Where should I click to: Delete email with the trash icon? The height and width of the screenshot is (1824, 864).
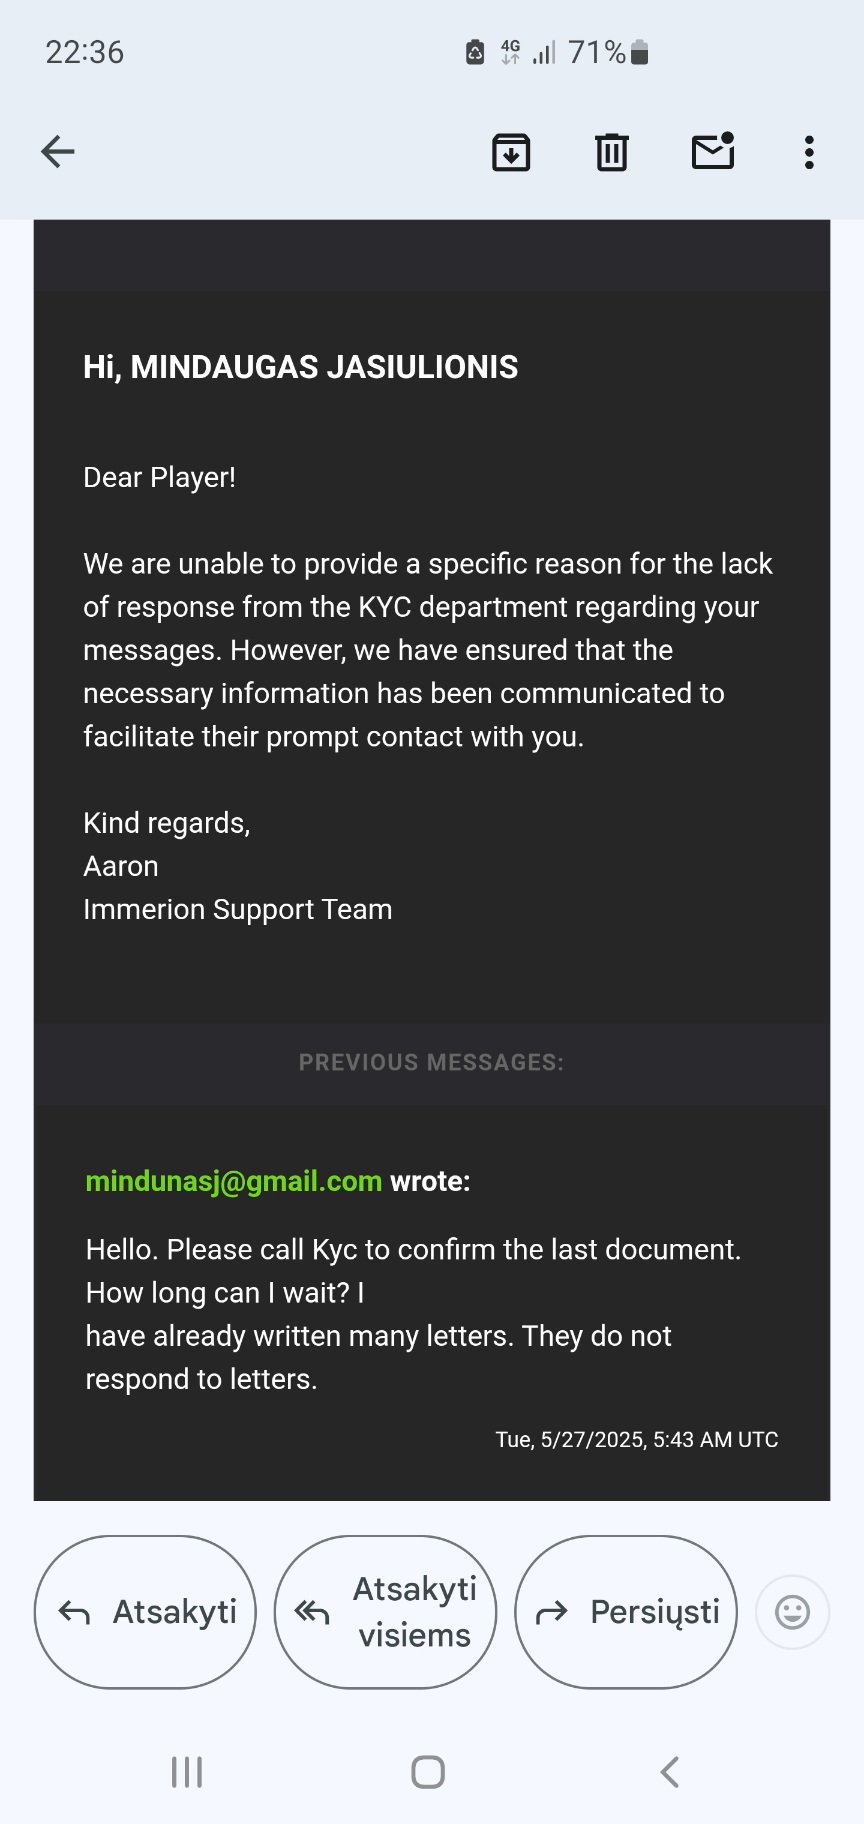[612, 152]
